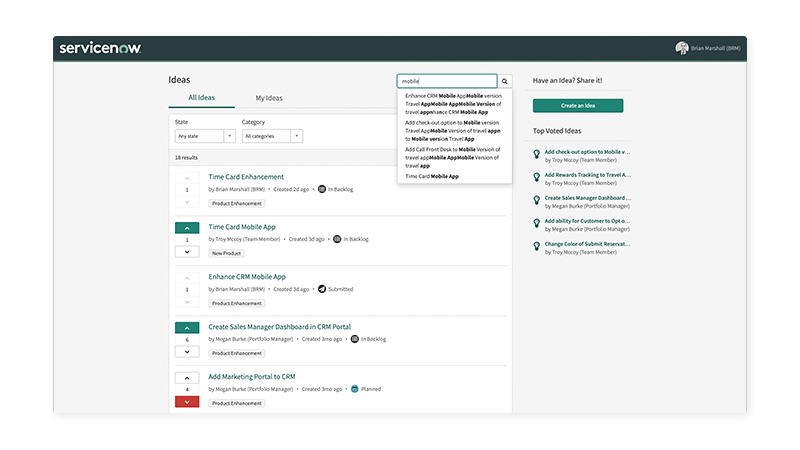The height and width of the screenshot is (450, 800).
Task: Click the Planned status icon on Marketing Portal
Action: tap(354, 389)
